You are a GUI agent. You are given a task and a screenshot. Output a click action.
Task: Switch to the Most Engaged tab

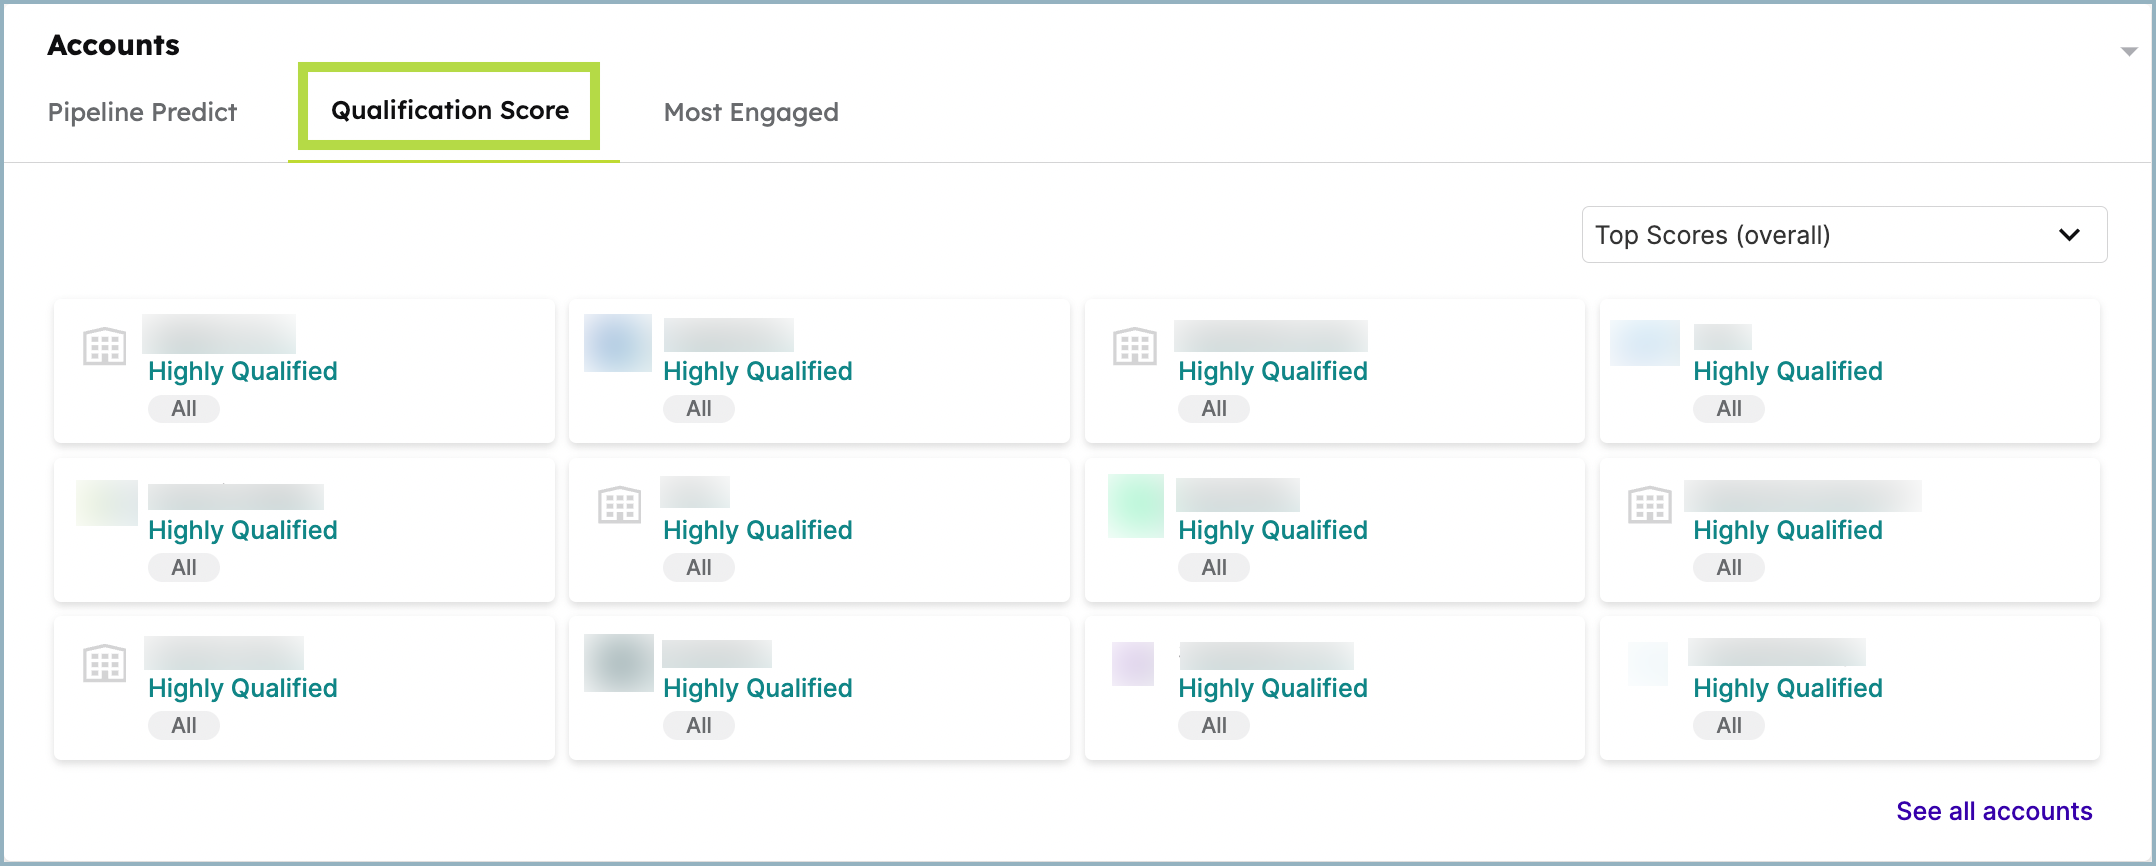[x=751, y=112]
